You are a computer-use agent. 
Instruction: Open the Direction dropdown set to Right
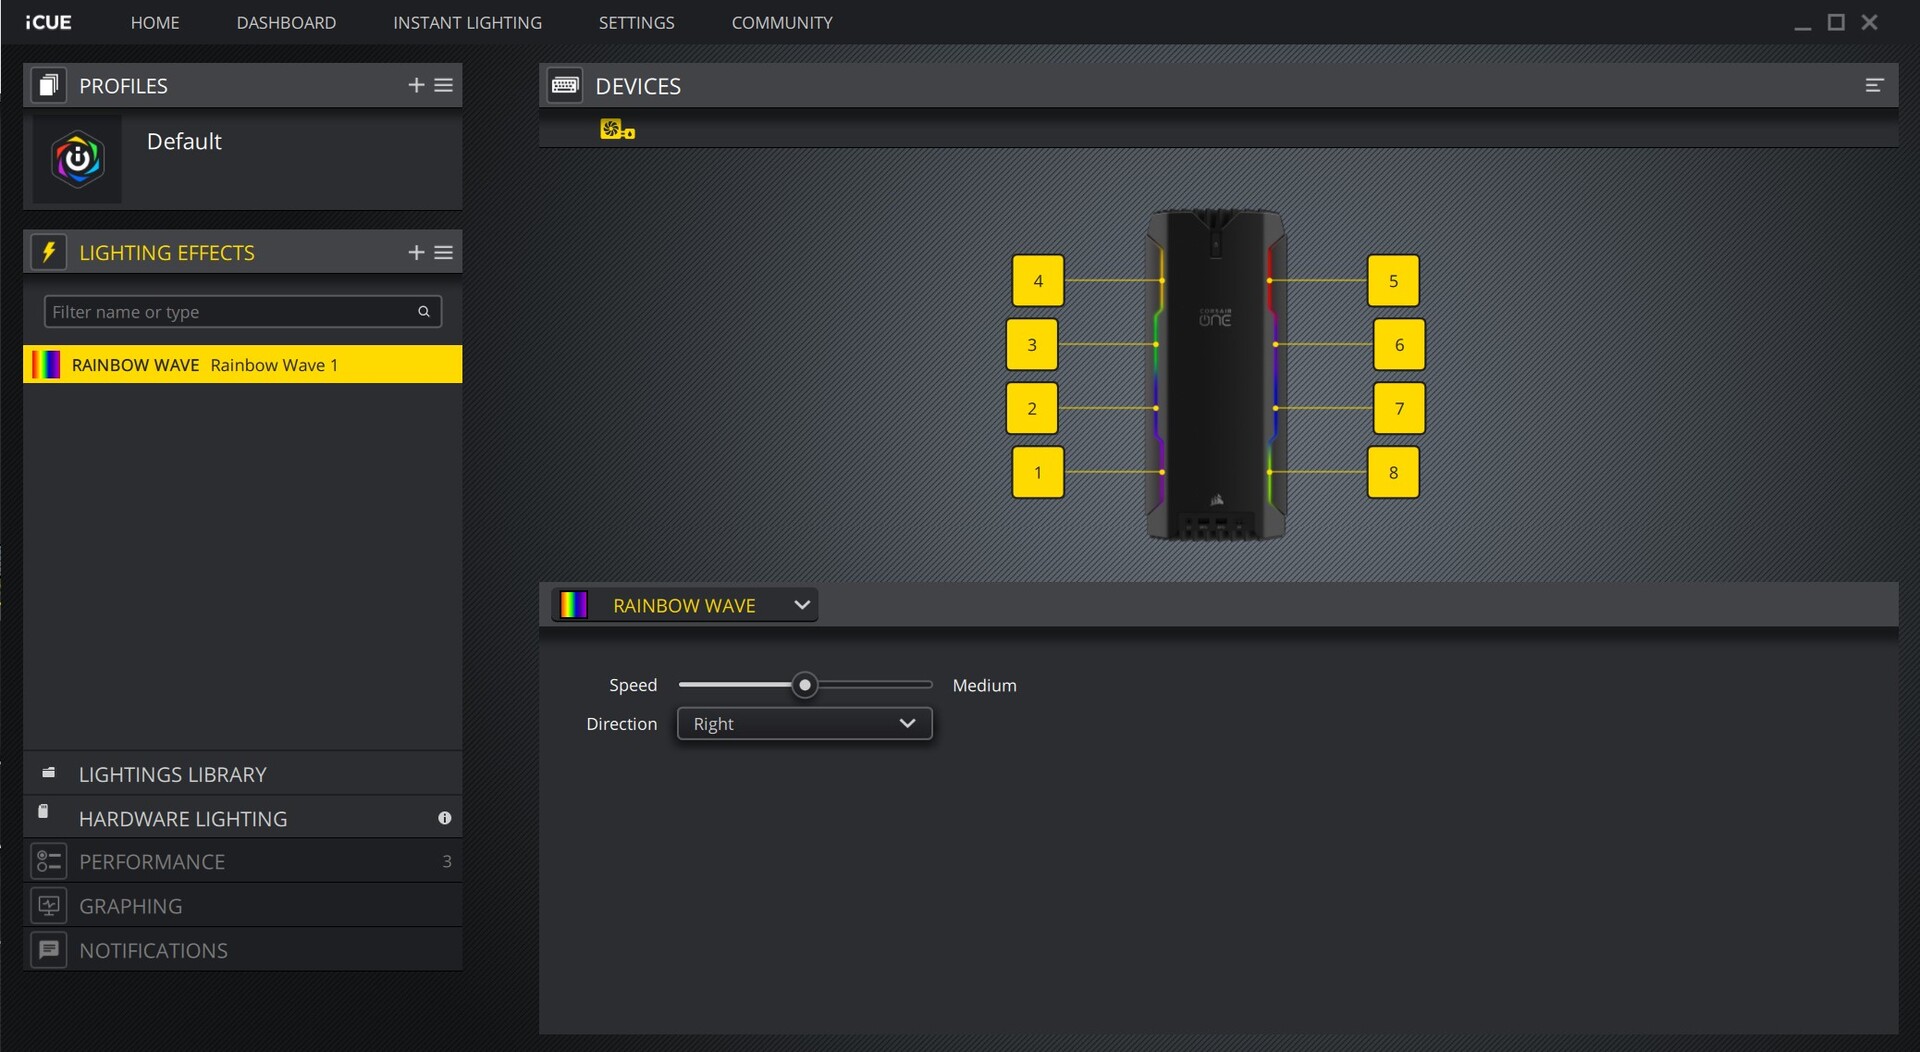pyautogui.click(x=805, y=724)
